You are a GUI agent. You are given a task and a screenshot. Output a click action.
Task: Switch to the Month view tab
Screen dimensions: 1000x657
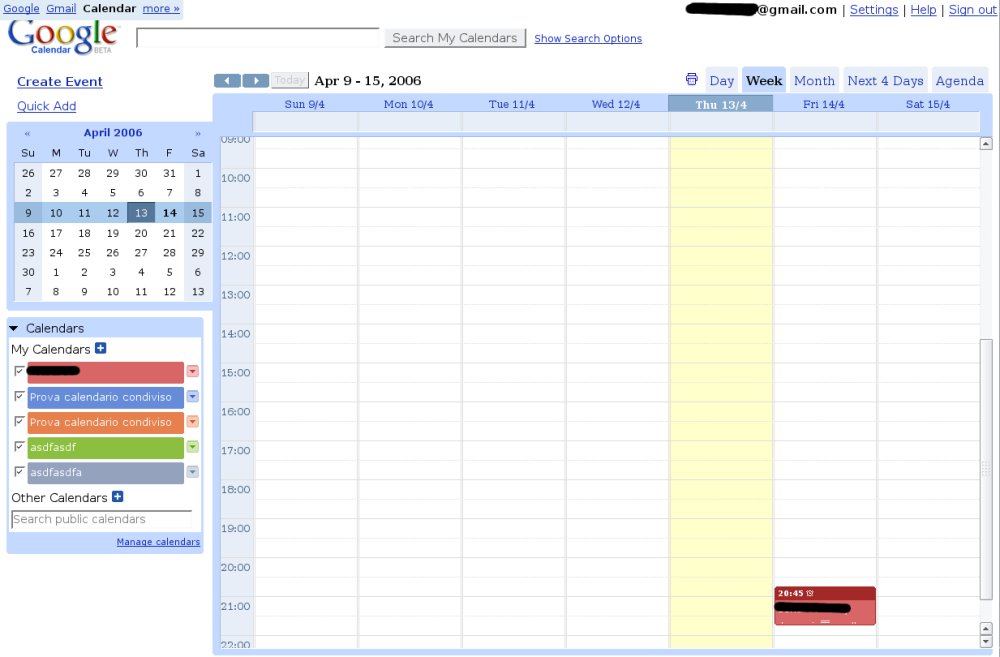pos(814,81)
